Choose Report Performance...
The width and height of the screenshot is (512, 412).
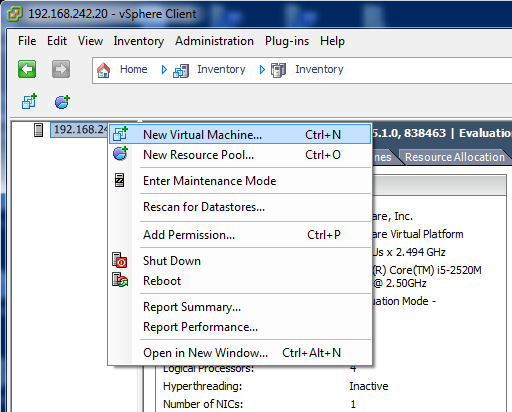point(240,327)
